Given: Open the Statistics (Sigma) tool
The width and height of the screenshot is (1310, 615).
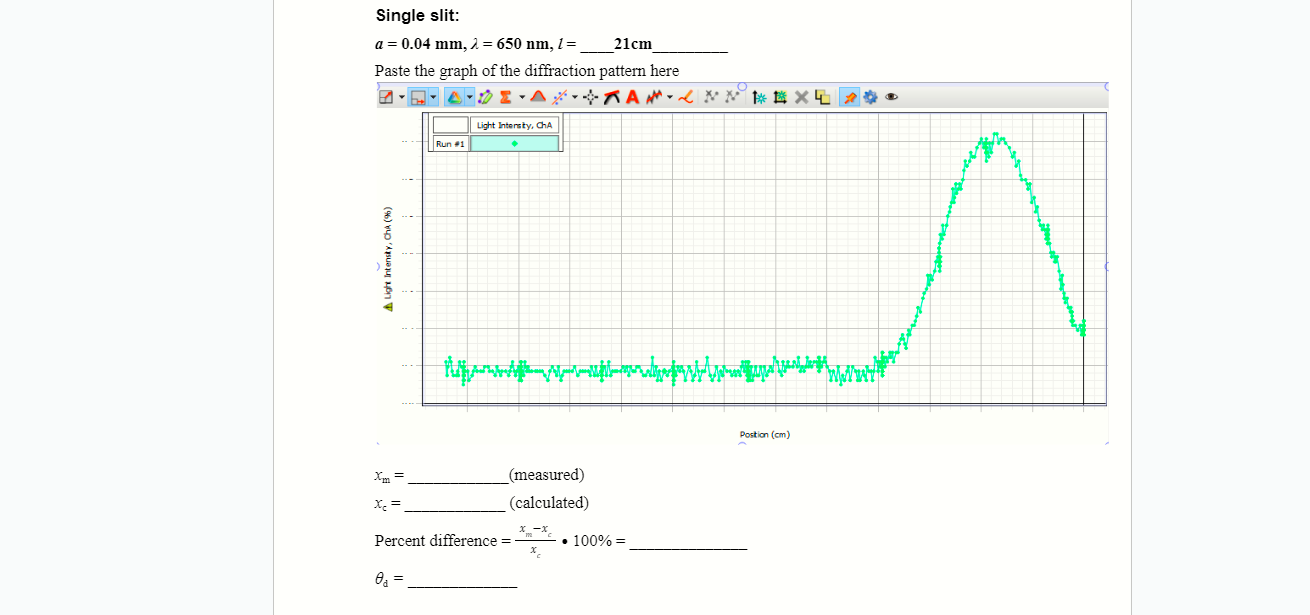Looking at the screenshot, I should [x=504, y=96].
